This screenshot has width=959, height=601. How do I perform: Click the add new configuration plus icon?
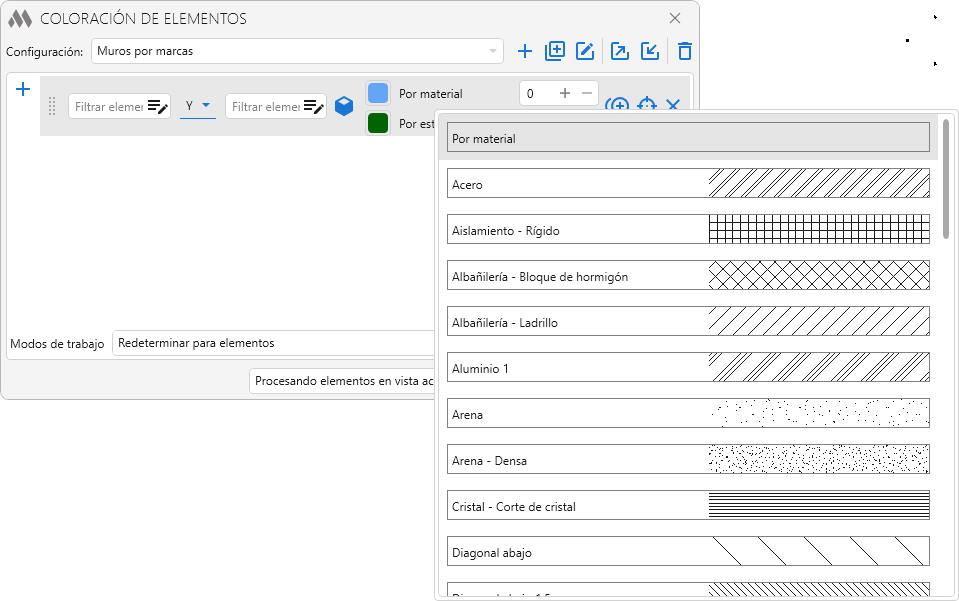525,51
